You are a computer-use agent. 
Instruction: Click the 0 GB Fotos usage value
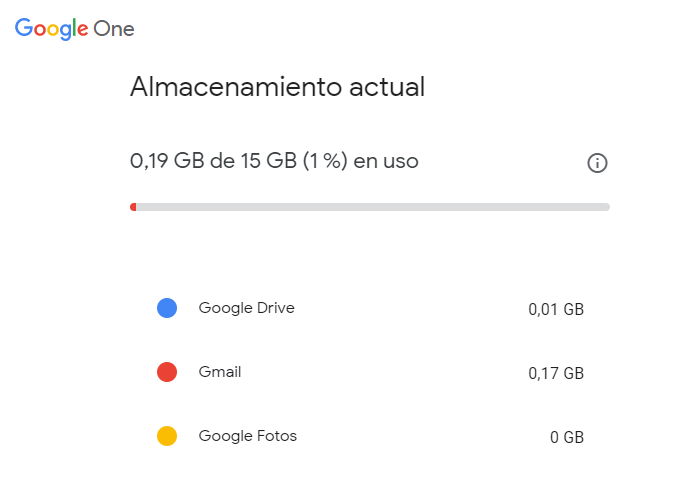point(567,438)
